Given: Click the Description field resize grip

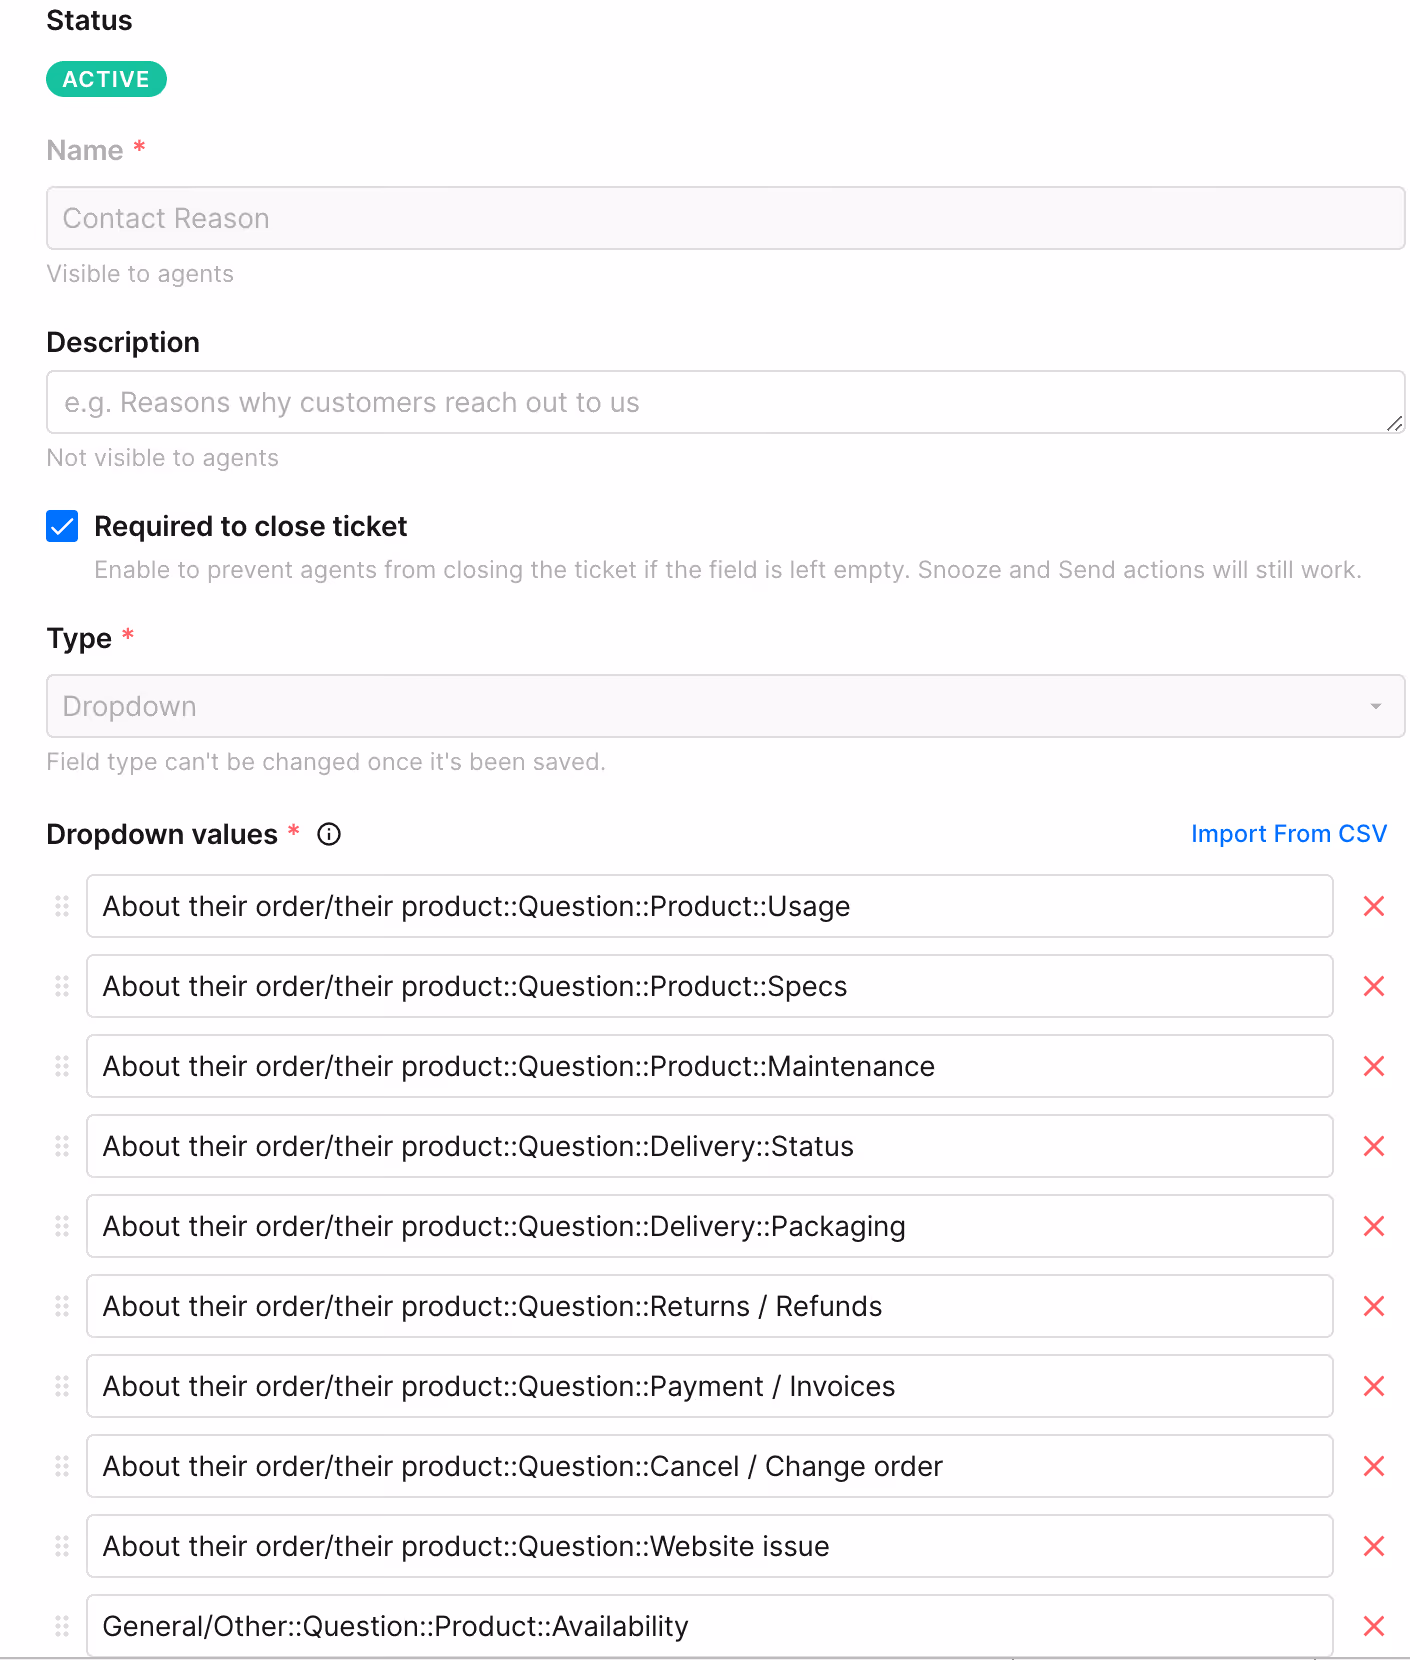Looking at the screenshot, I should (1394, 423).
